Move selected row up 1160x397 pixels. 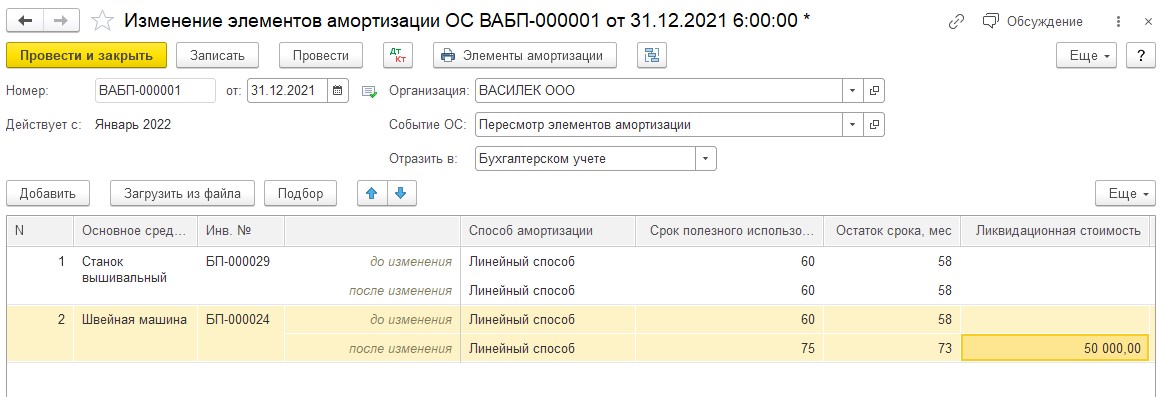click(372, 194)
